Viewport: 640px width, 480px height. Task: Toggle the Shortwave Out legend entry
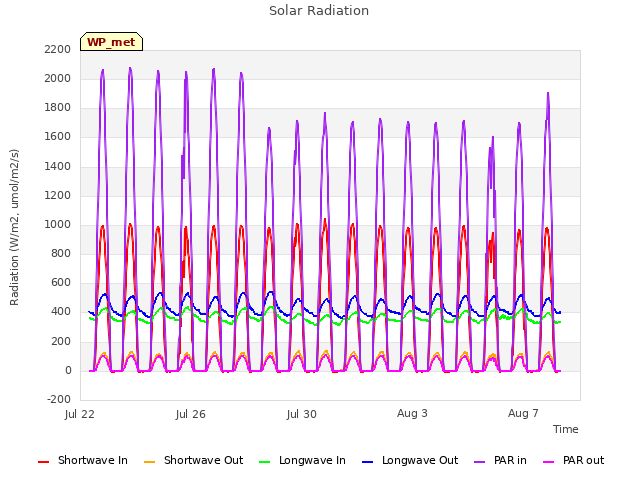(193, 460)
